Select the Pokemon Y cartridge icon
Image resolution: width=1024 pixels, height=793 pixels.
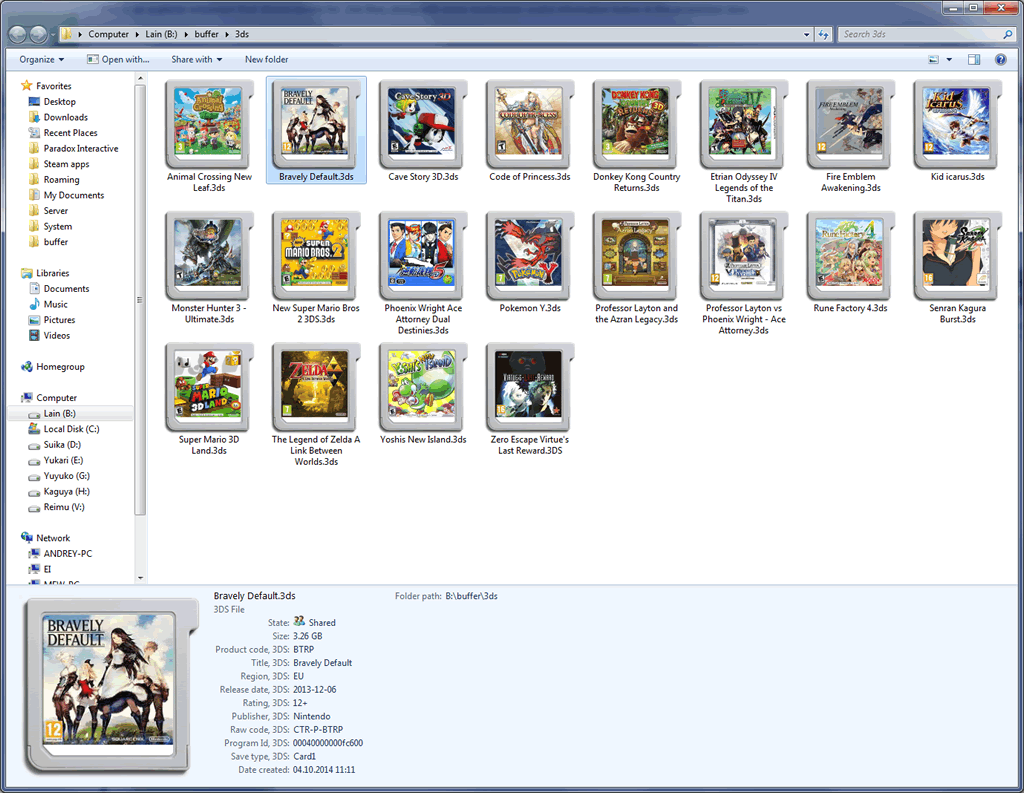530,255
